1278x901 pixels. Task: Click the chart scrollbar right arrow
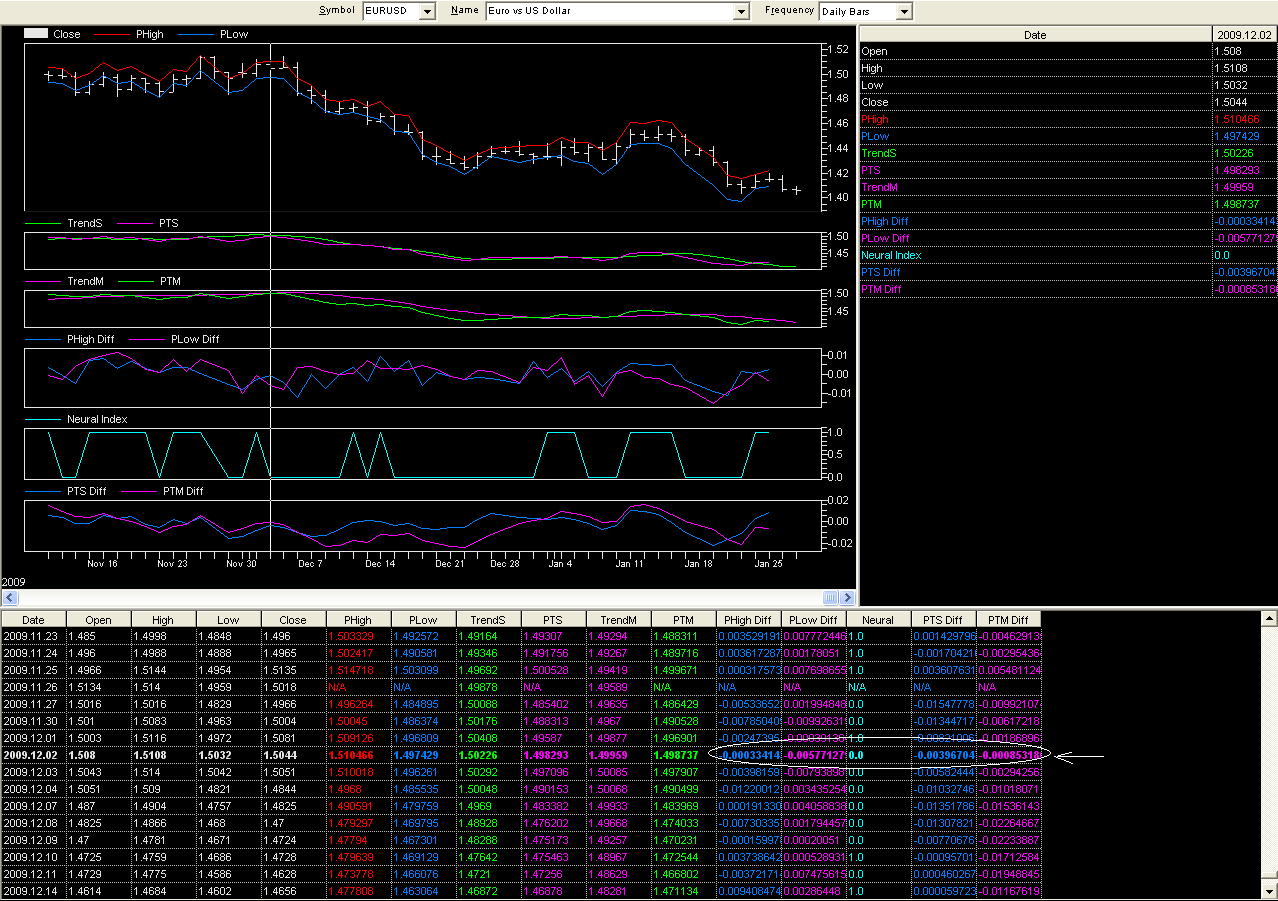(849, 597)
